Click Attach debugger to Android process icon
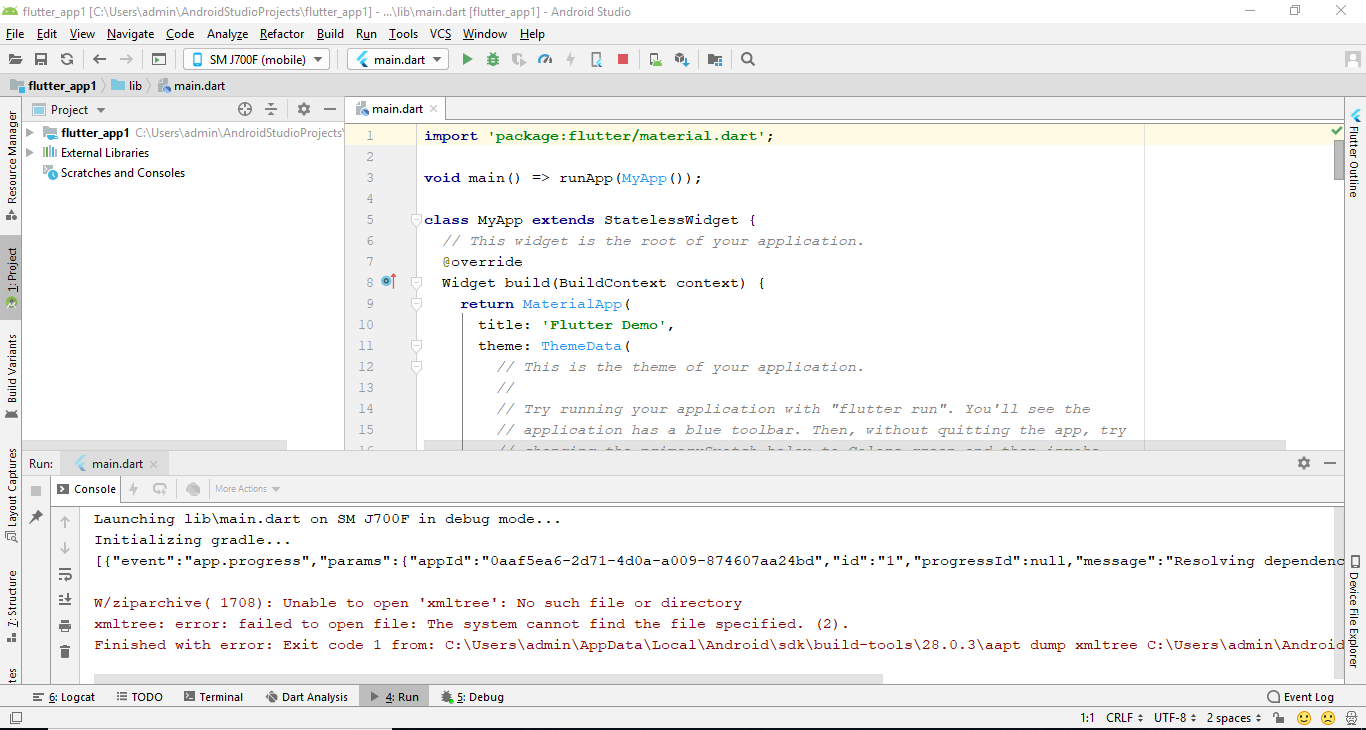The image size is (1366, 730). click(597, 60)
